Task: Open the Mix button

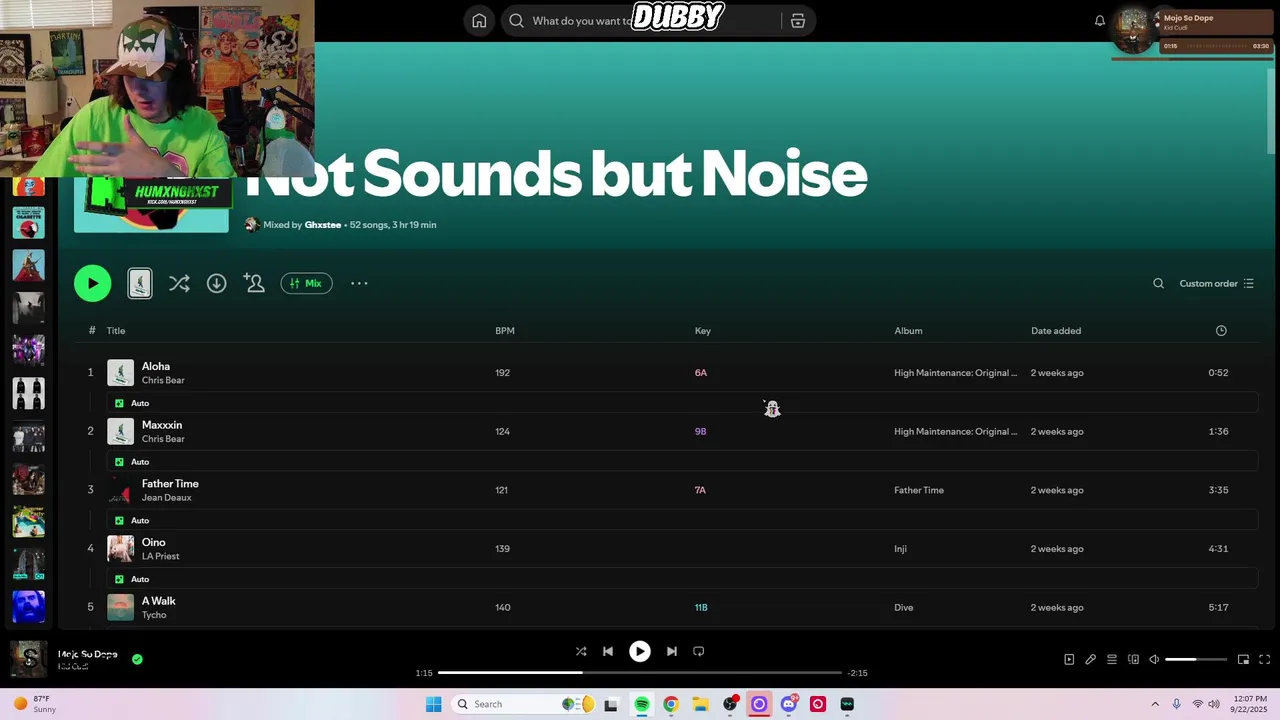Action: tap(306, 283)
